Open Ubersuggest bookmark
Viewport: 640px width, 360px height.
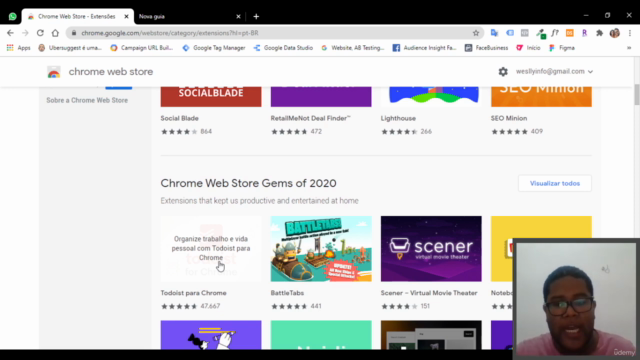(70, 48)
